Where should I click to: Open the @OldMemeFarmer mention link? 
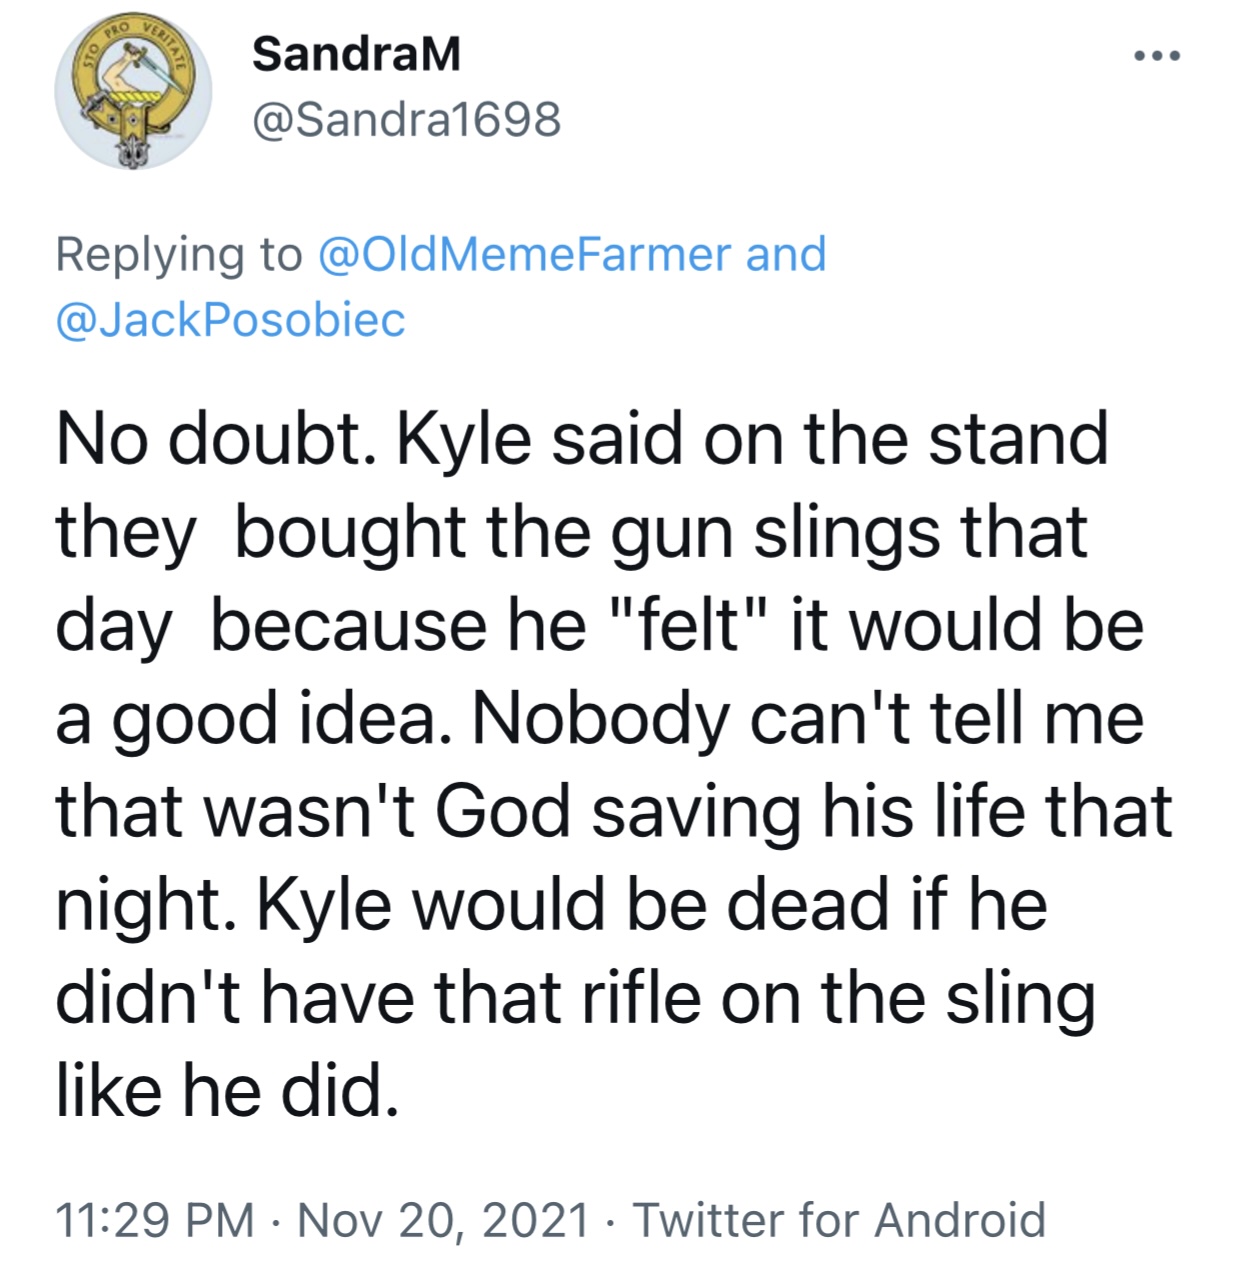[525, 254]
